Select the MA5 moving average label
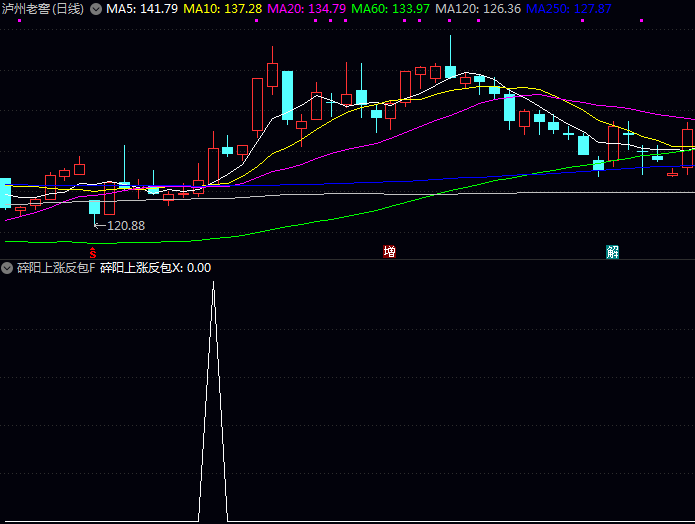This screenshot has height=524, width=695. [142, 9]
